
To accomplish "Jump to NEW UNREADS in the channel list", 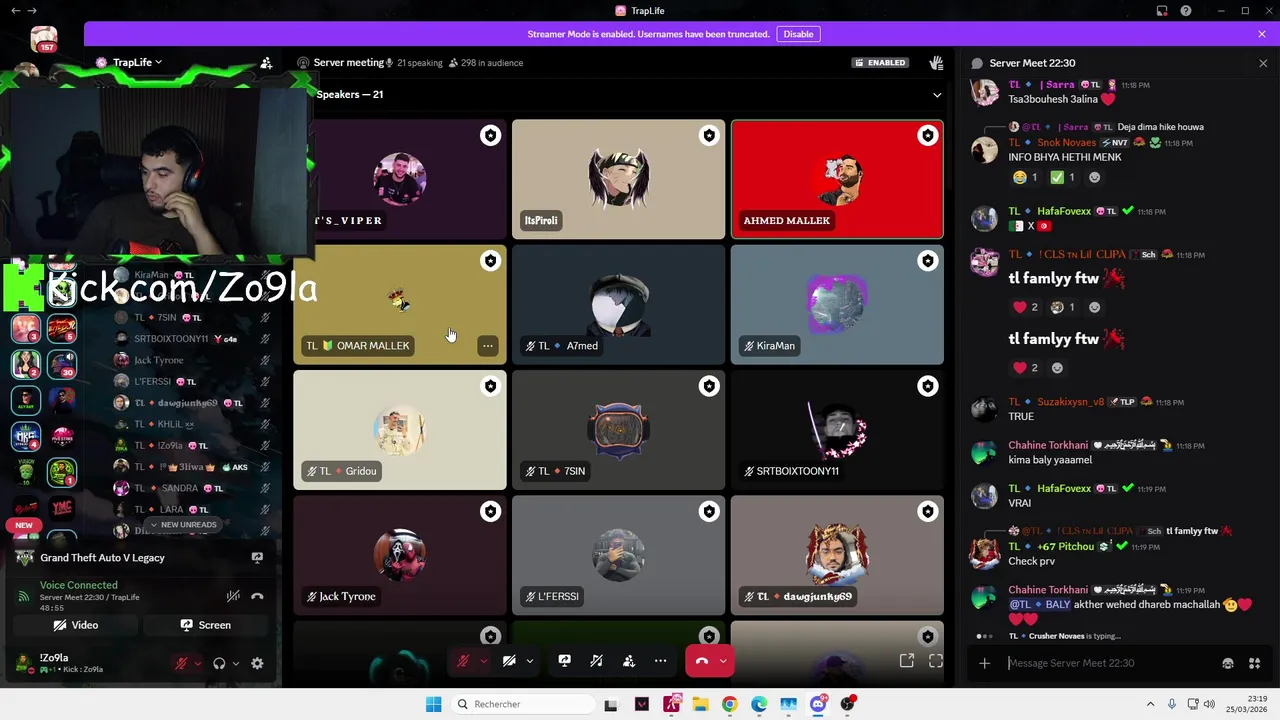I will tap(182, 525).
